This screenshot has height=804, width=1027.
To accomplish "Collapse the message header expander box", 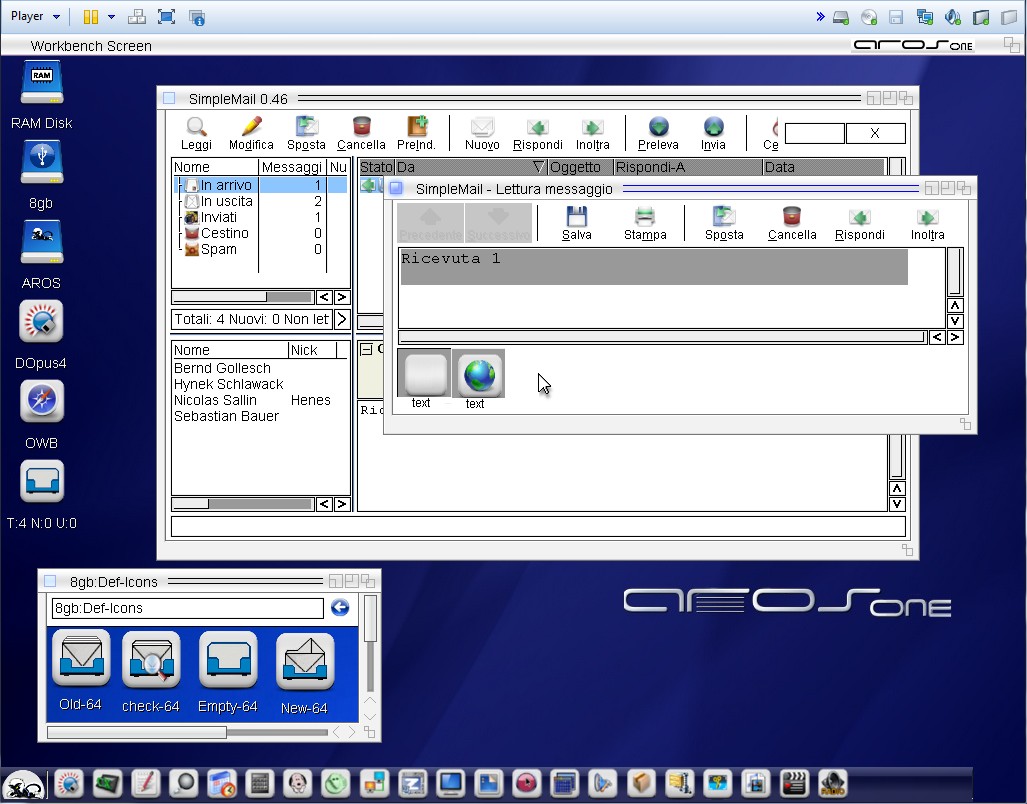I will coord(366,350).
